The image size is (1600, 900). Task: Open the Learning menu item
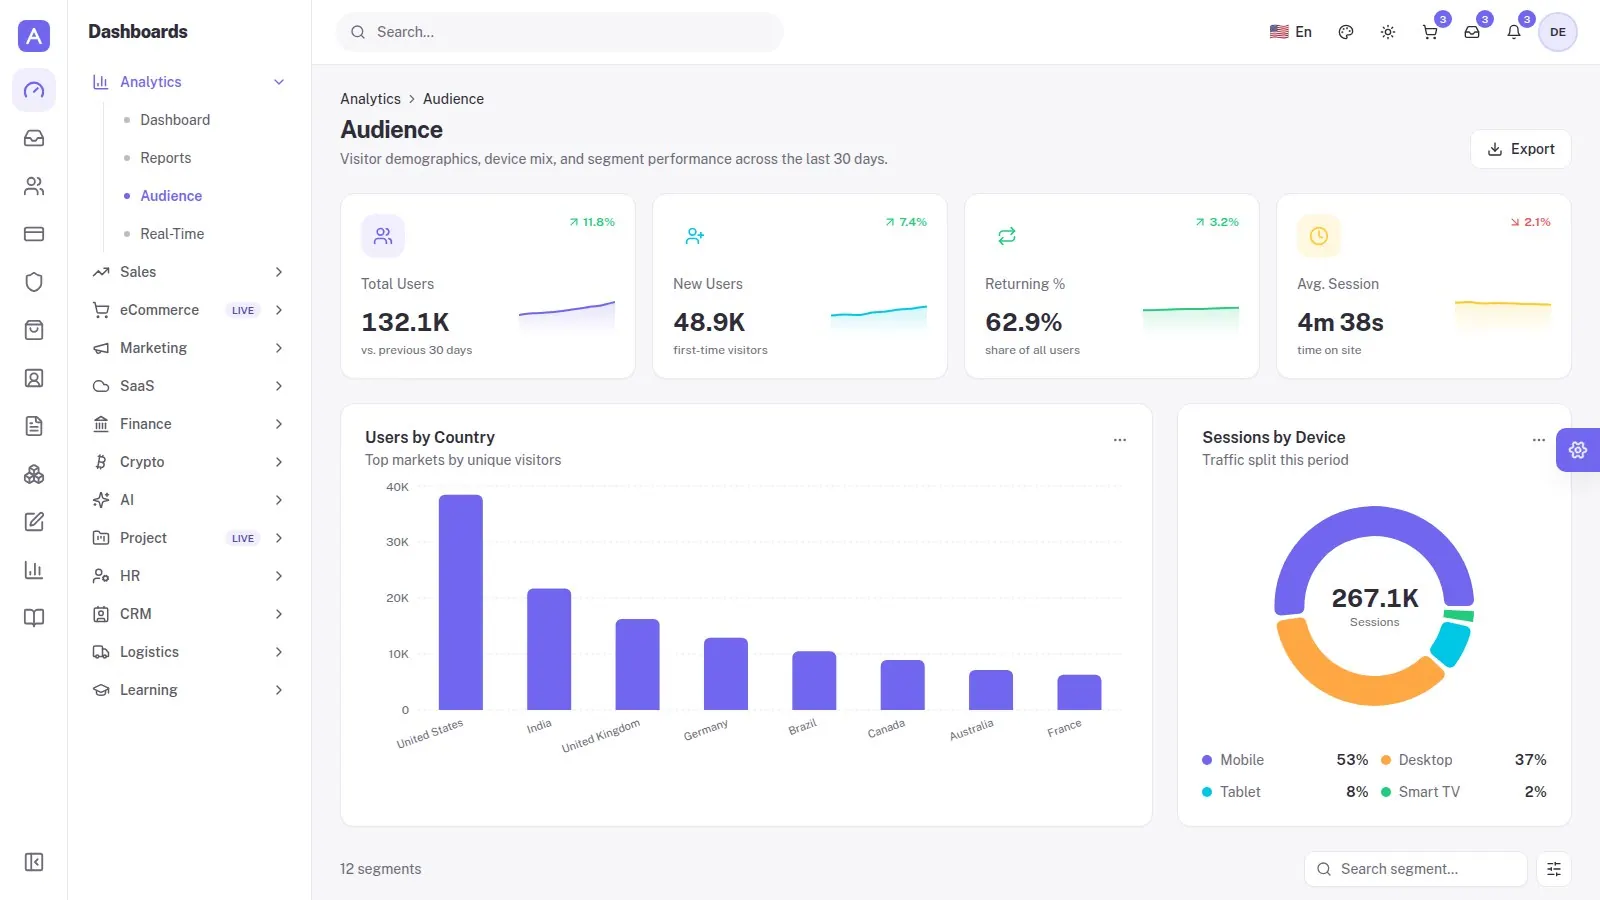188,690
